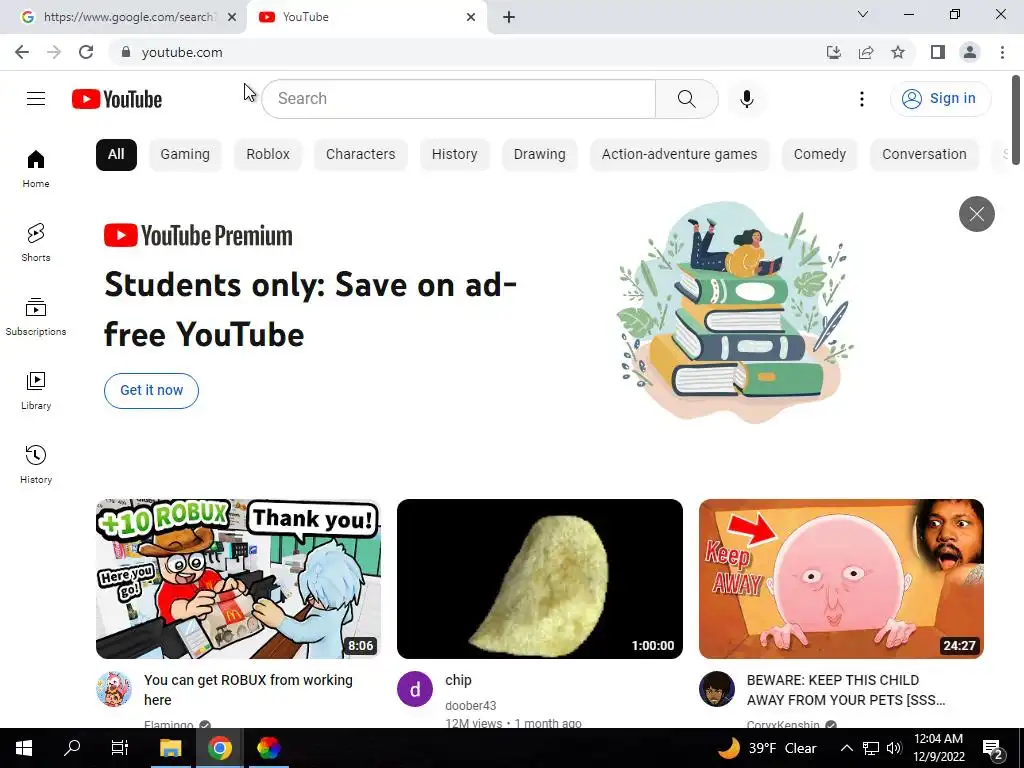Bookmark this tab with star icon
Screen dimensions: 1024x768
(x=898, y=52)
